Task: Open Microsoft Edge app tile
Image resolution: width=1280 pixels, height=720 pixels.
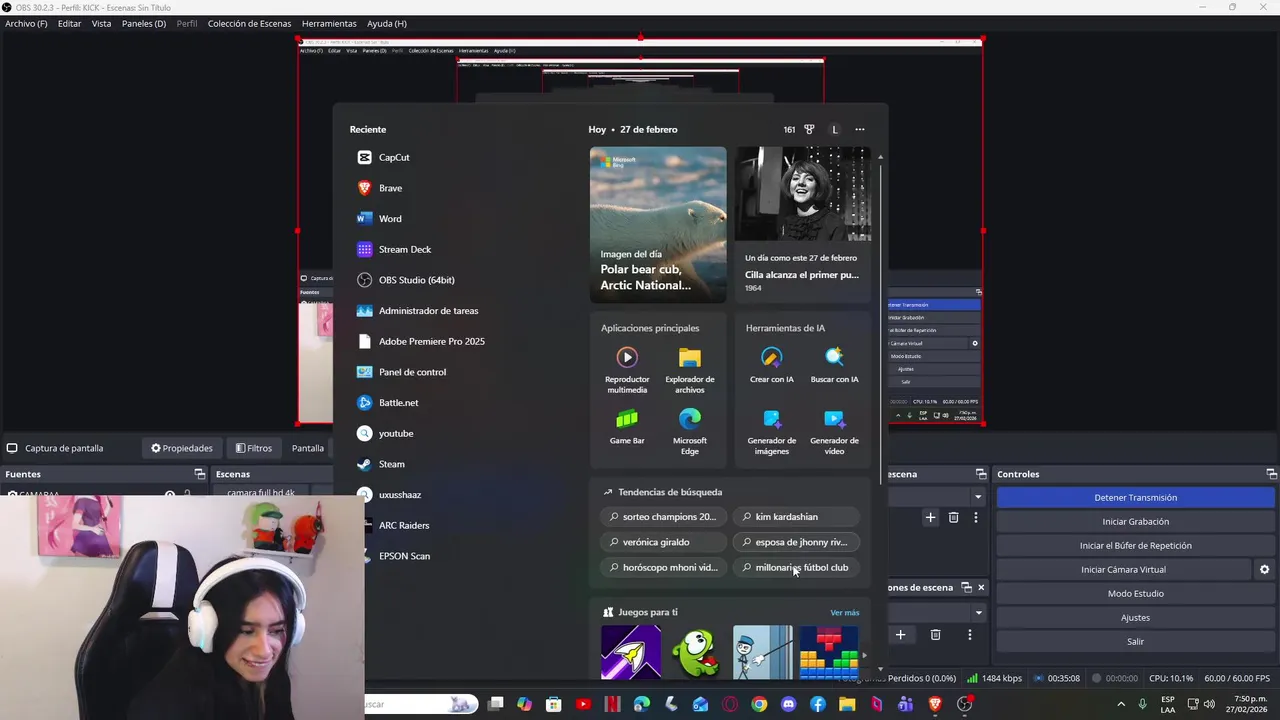Action: (690, 430)
